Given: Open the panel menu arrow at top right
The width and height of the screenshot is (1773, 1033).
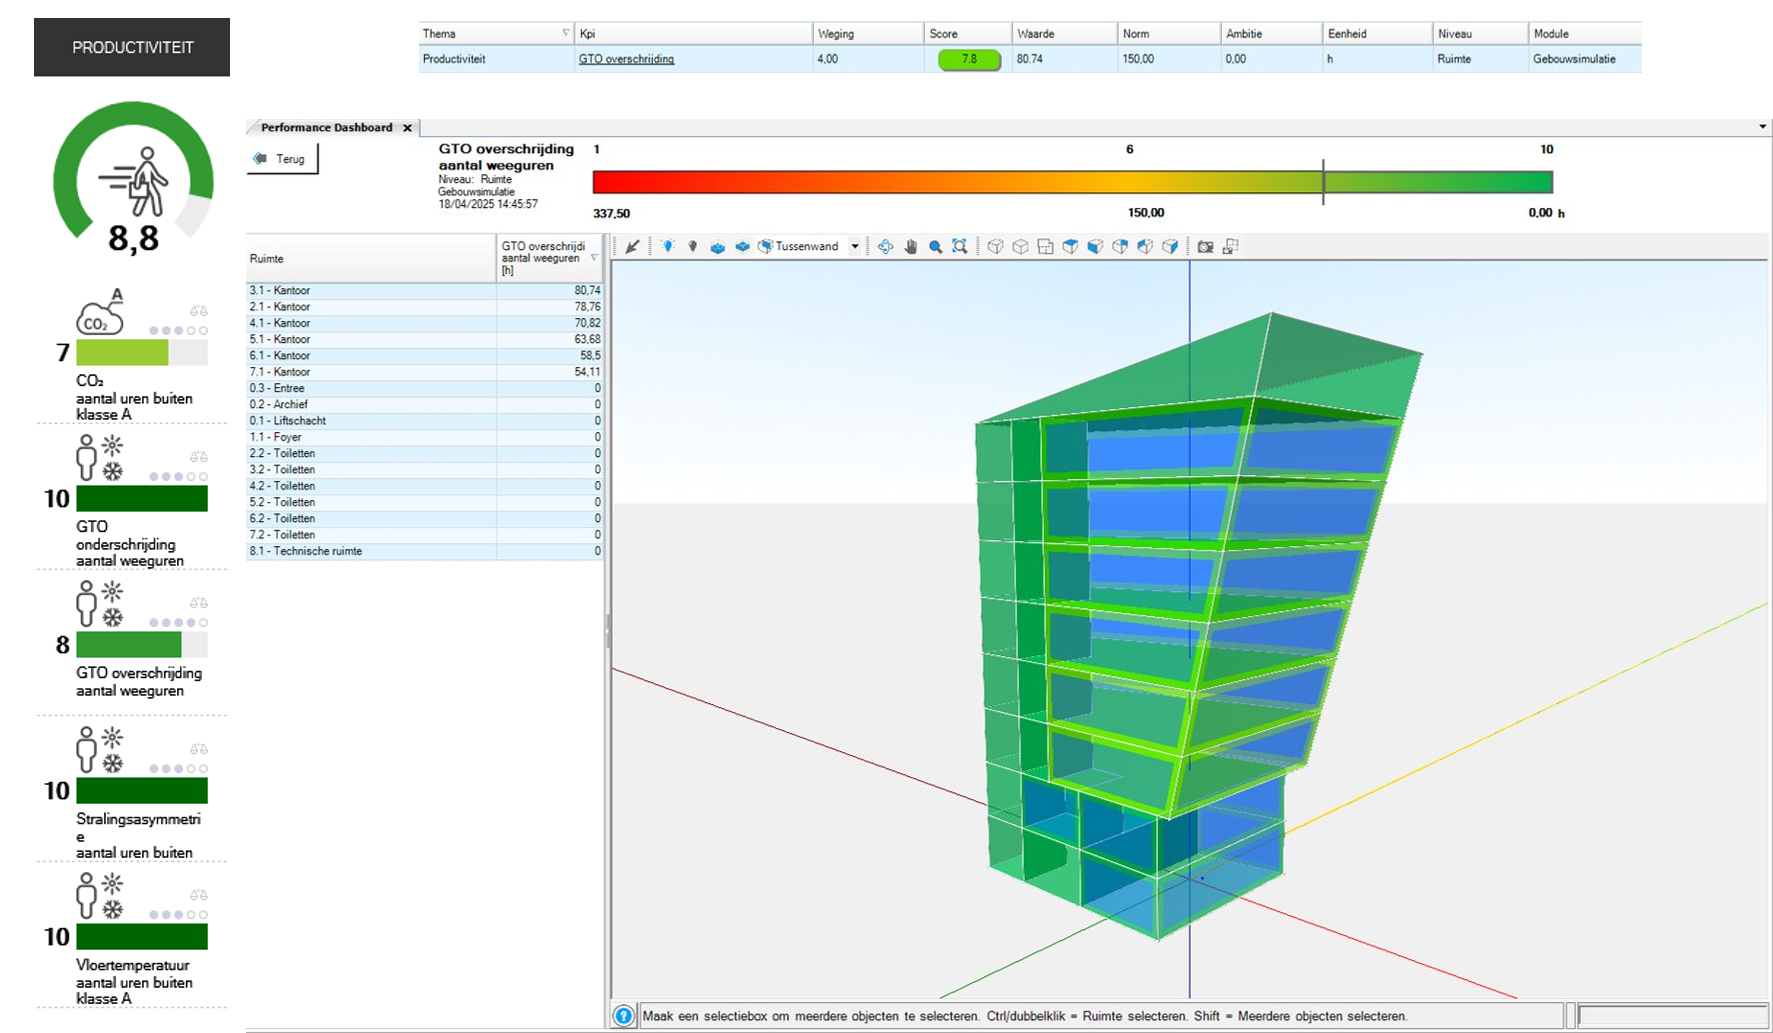Looking at the screenshot, I should click(1762, 127).
